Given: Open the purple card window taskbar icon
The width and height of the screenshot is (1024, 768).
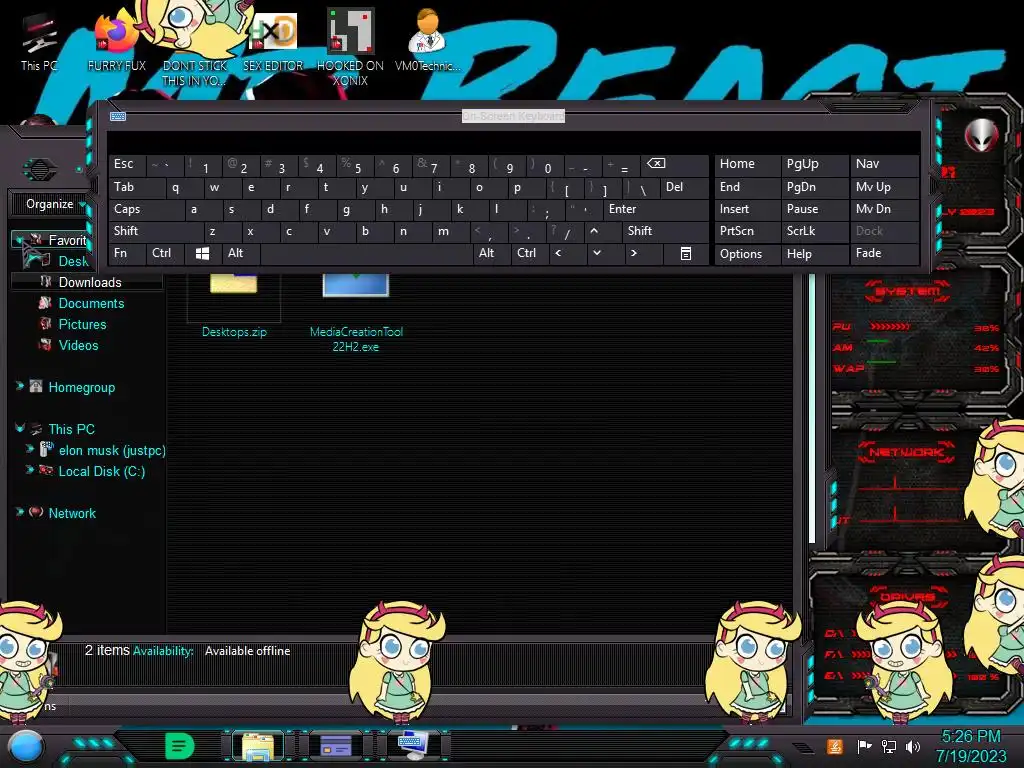Looking at the screenshot, I should pyautogui.click(x=336, y=746).
